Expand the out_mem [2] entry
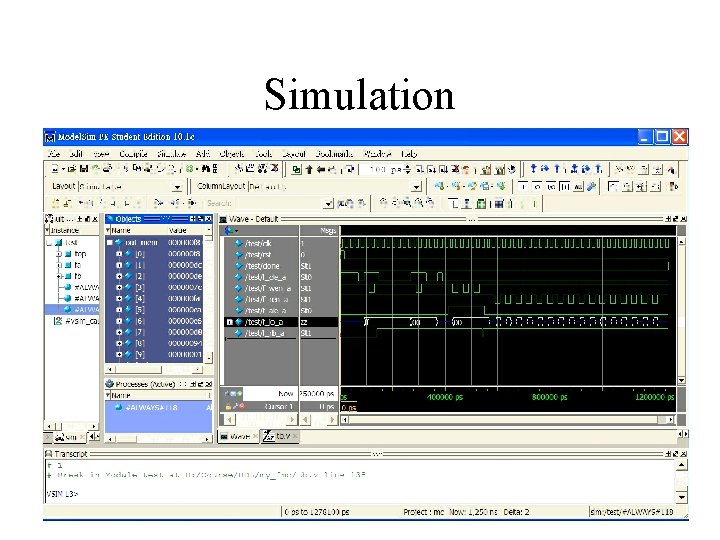Viewport: 720px width, 540px height. click(x=119, y=276)
